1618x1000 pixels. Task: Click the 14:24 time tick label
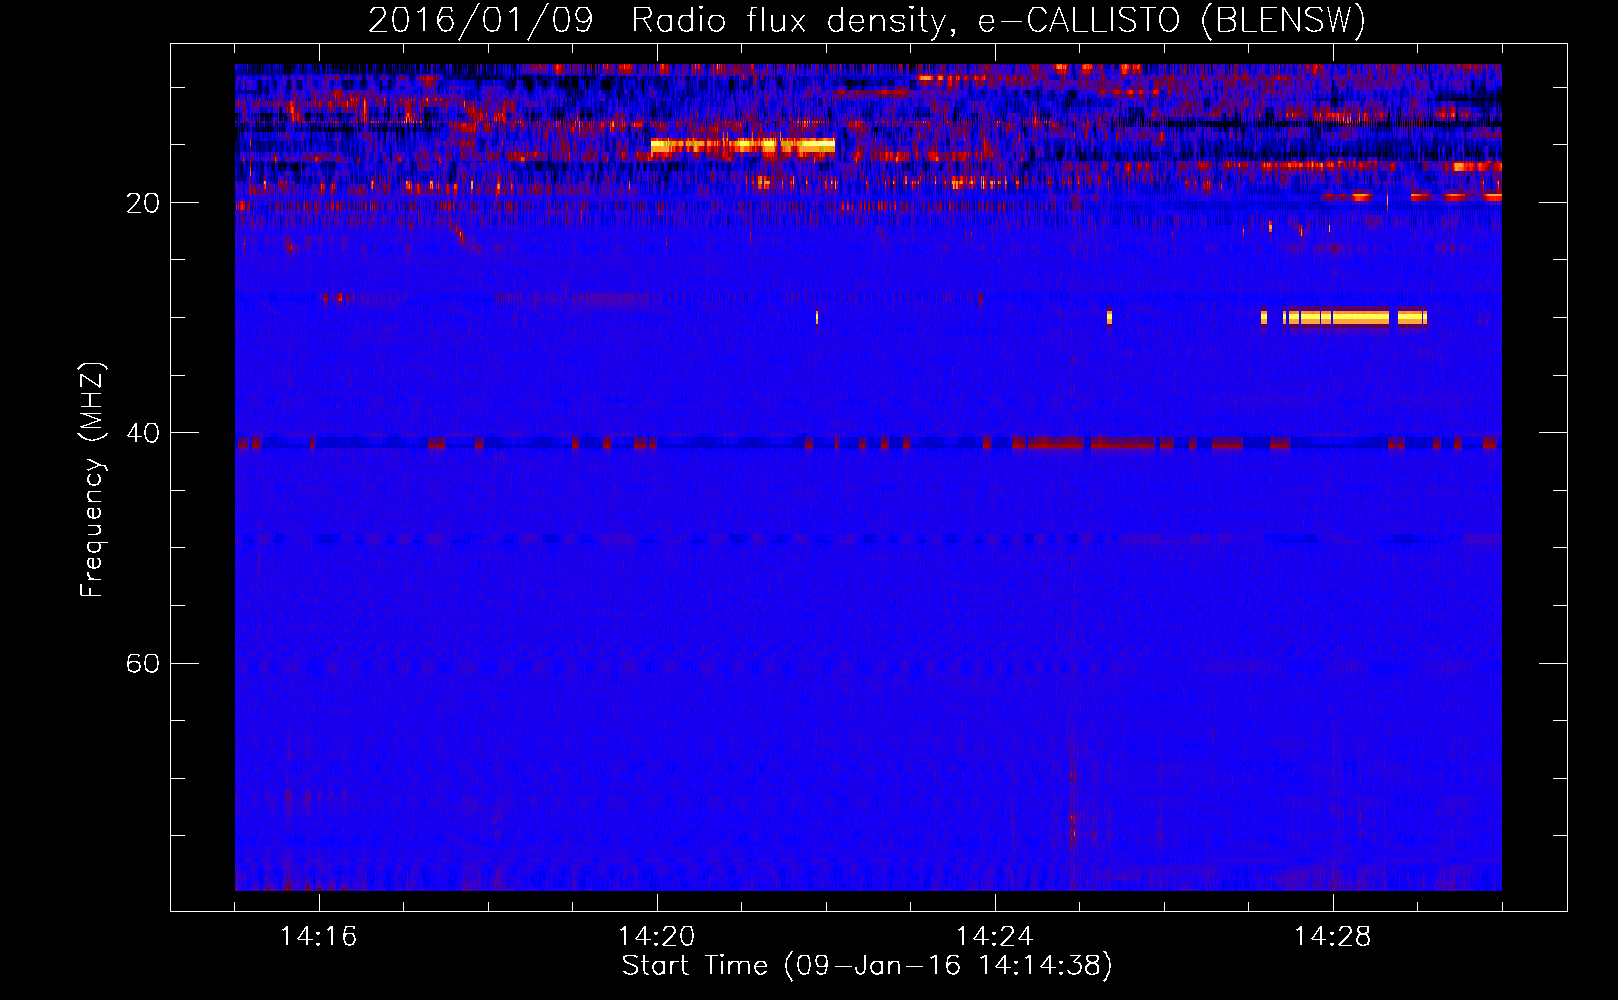pyautogui.click(x=995, y=937)
